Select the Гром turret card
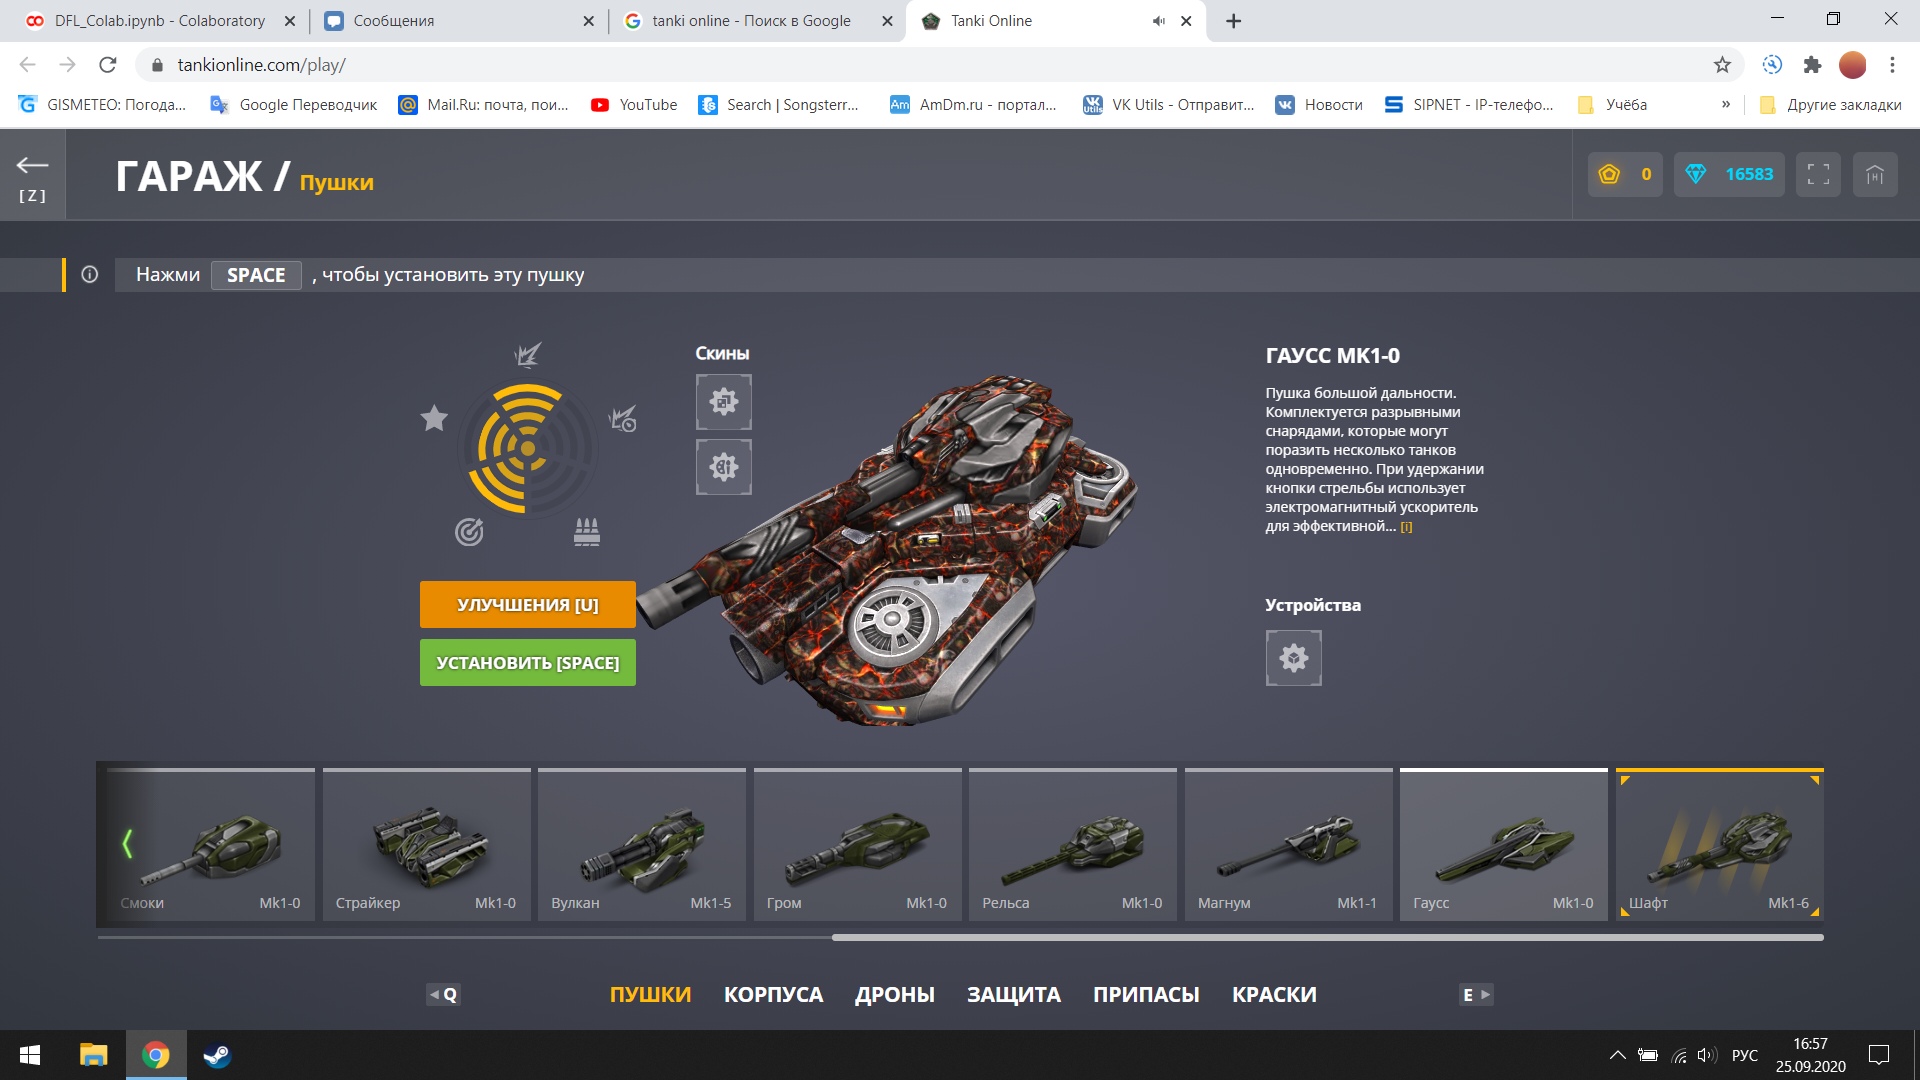Screen dimensions: 1920x1080 [858, 845]
